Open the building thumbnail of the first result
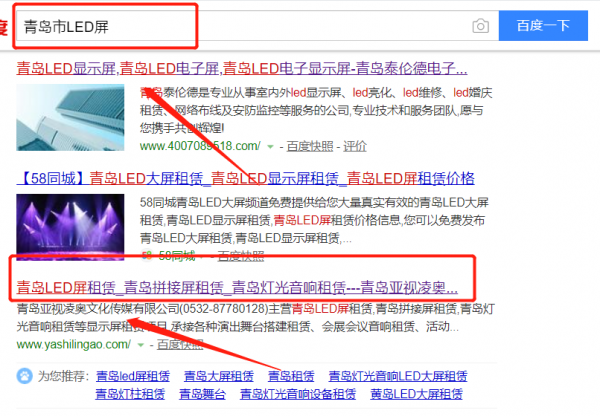Viewport: 600px width, 416px height. point(70,117)
